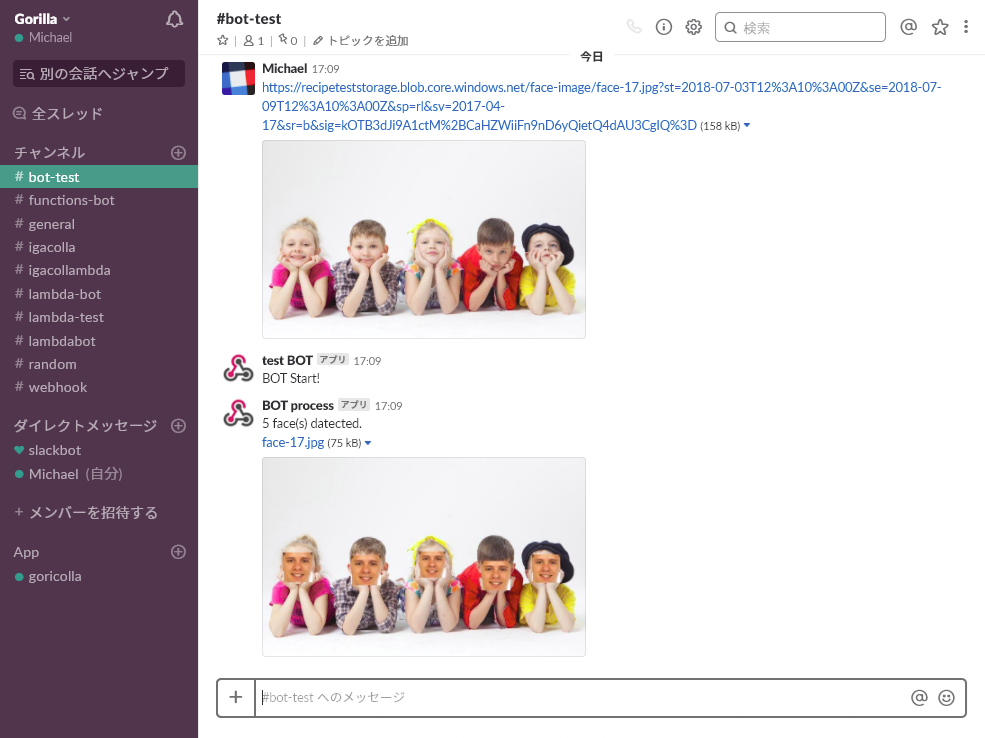Click the BOT process sender name
Screen dimensions: 985x738
[x=298, y=406]
